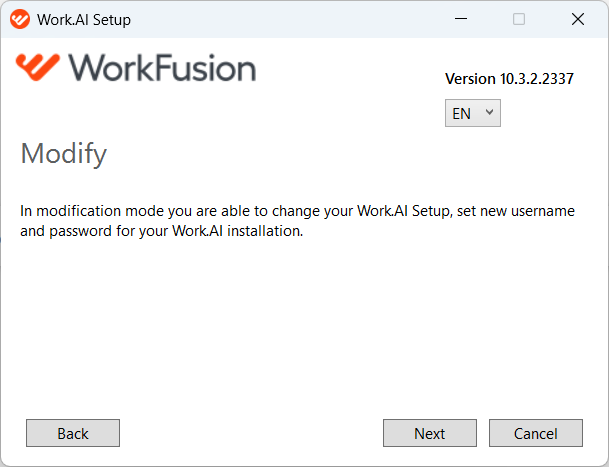Click the Work.AI Setup title text
This screenshot has height=467, width=609.
[x=84, y=19]
